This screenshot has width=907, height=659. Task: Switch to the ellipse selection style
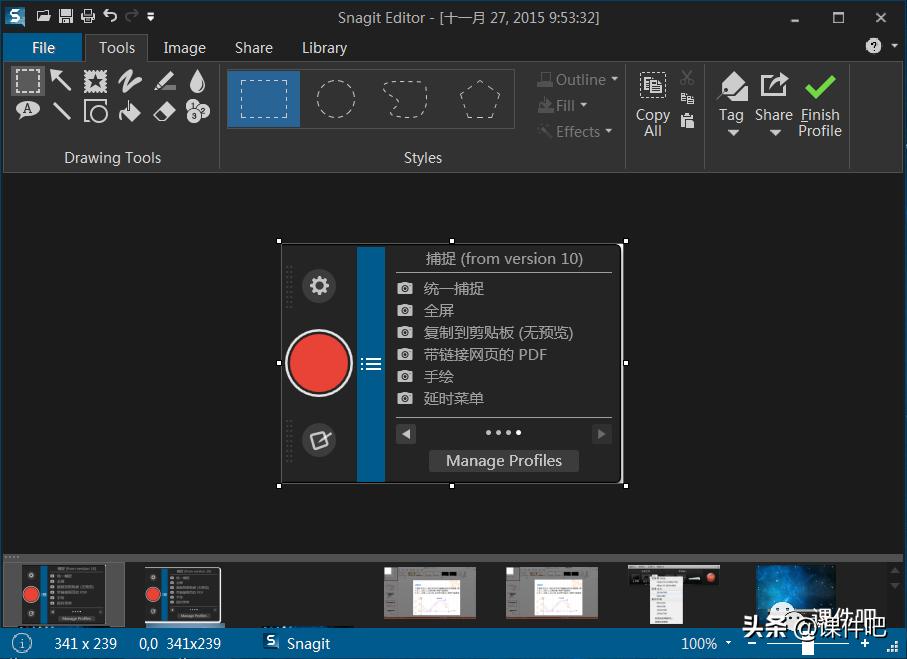pos(336,99)
